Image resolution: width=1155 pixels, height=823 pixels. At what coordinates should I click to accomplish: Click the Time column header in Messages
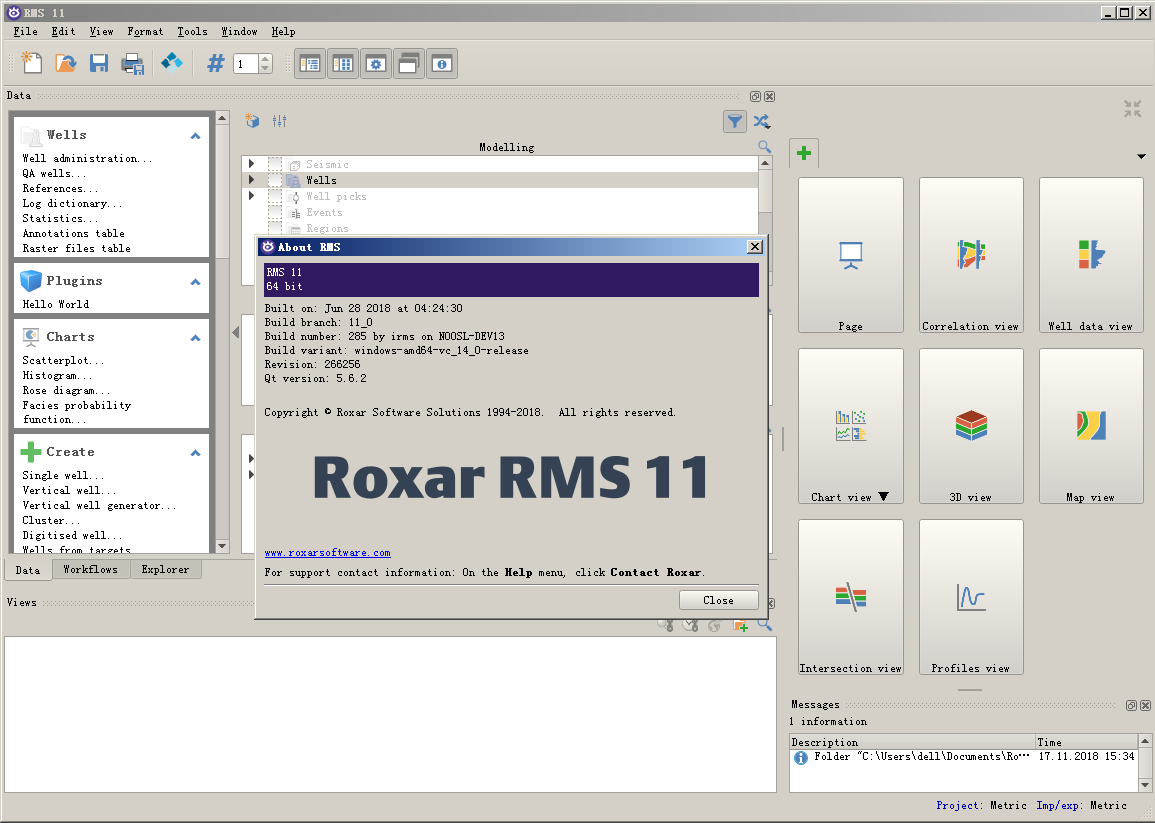pyautogui.click(x=1086, y=742)
